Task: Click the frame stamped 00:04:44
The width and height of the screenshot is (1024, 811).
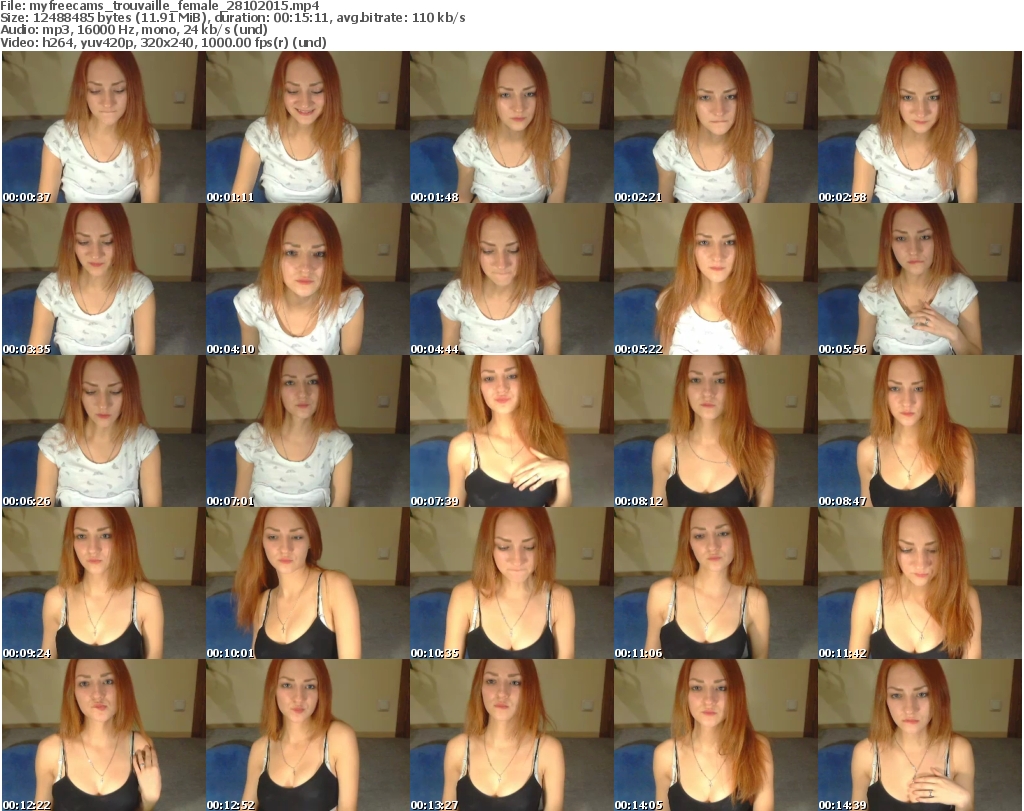Action: coord(511,279)
